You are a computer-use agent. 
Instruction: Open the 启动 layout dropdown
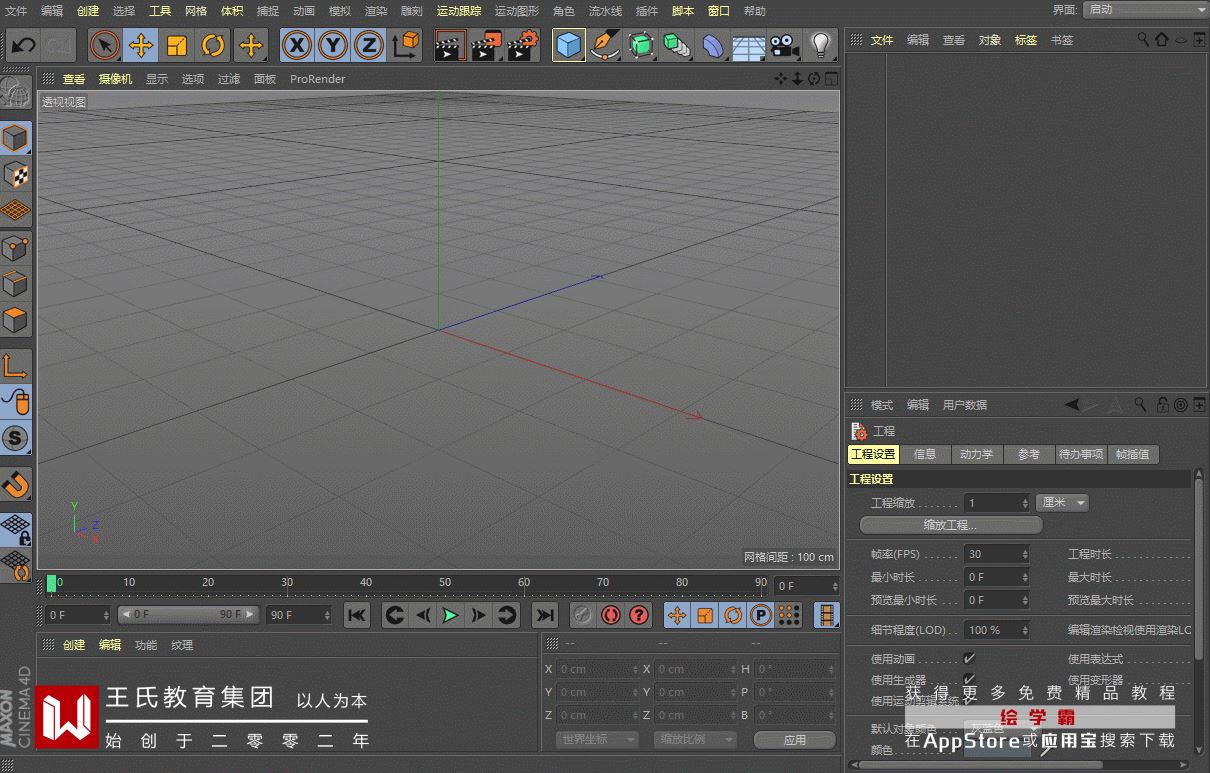click(x=1144, y=10)
